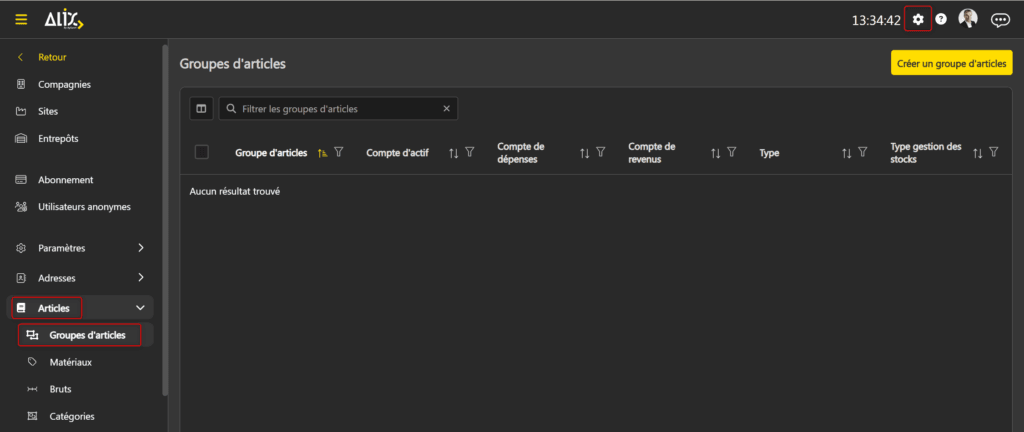Filter the Groupe d'articles column
The image size is (1024, 432).
point(339,152)
